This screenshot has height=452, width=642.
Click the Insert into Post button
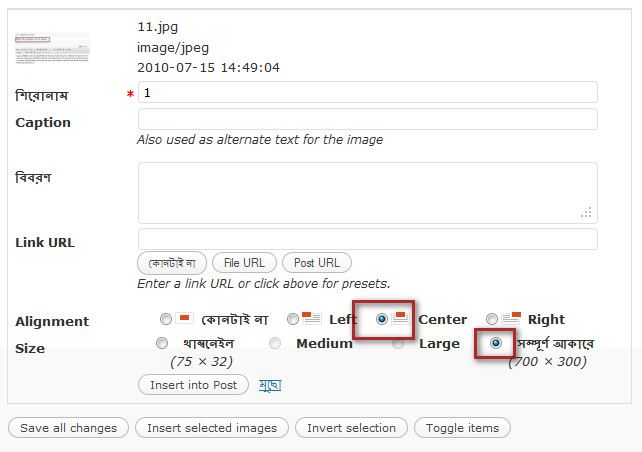click(193, 384)
